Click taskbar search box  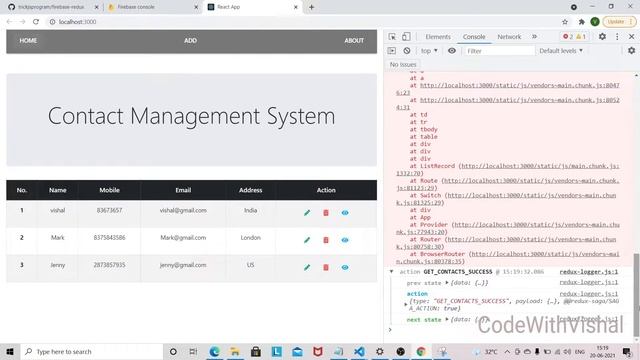(x=91, y=351)
